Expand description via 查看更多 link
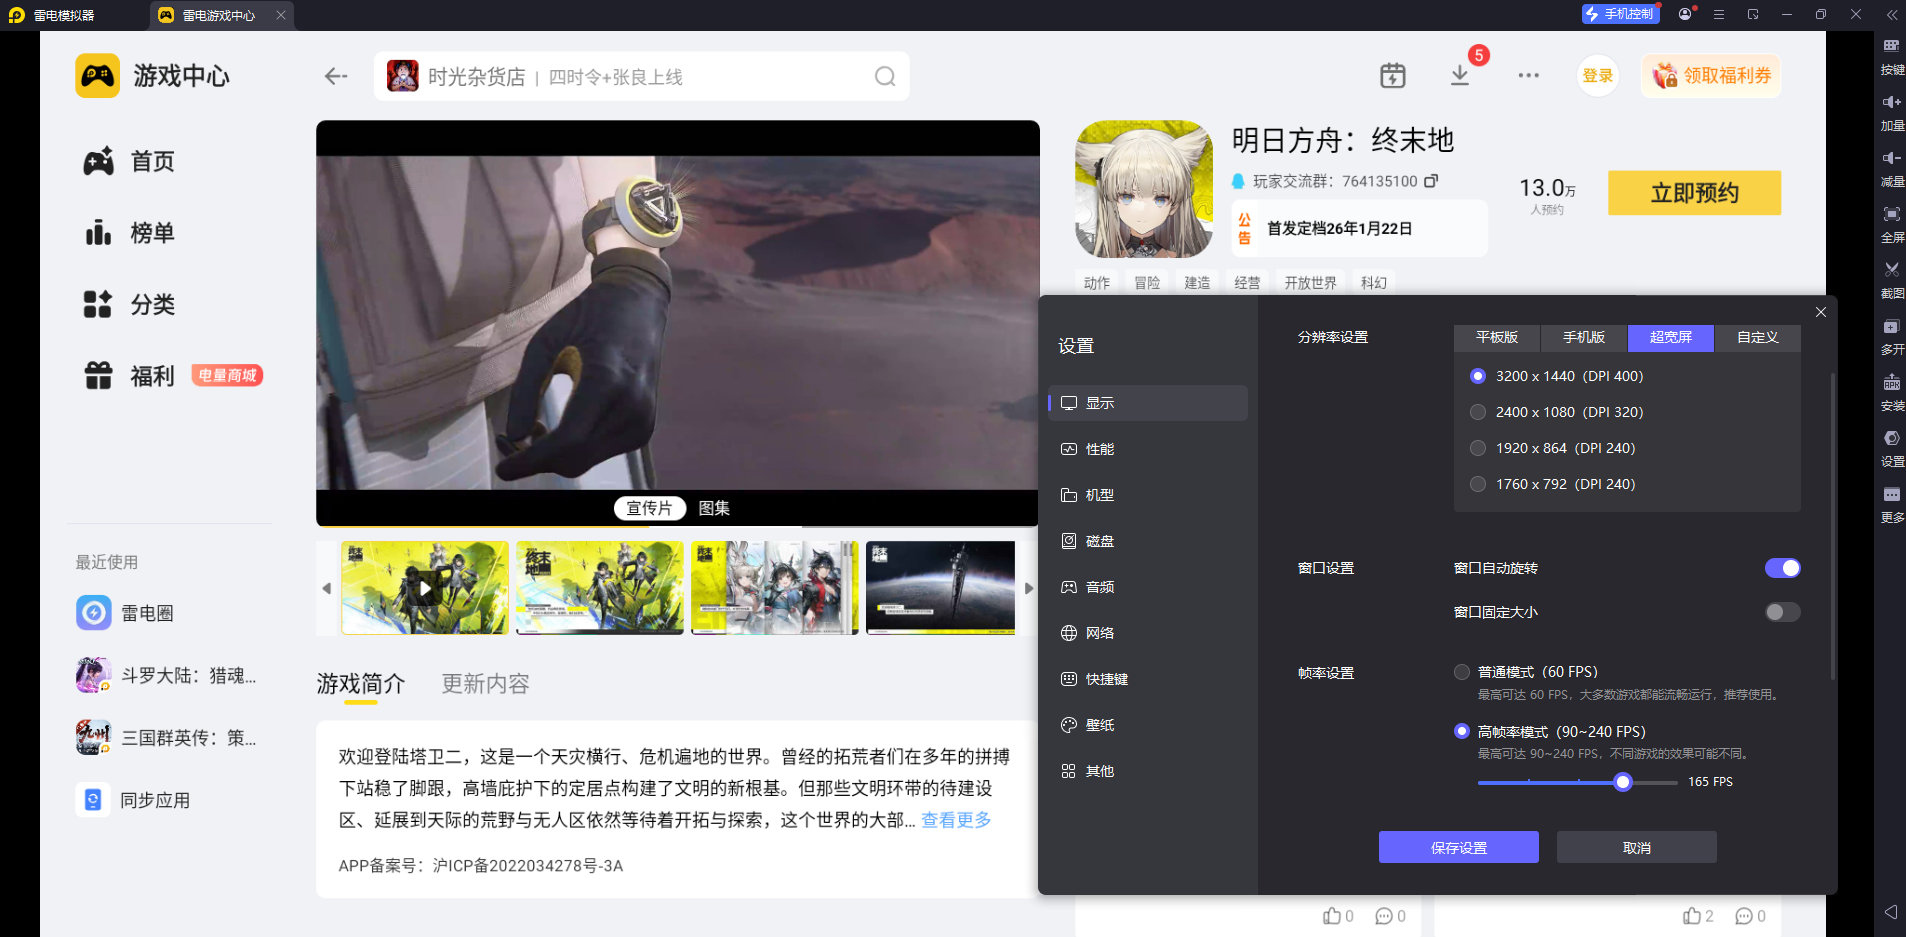Image resolution: width=1906 pixels, height=937 pixels. tap(956, 820)
